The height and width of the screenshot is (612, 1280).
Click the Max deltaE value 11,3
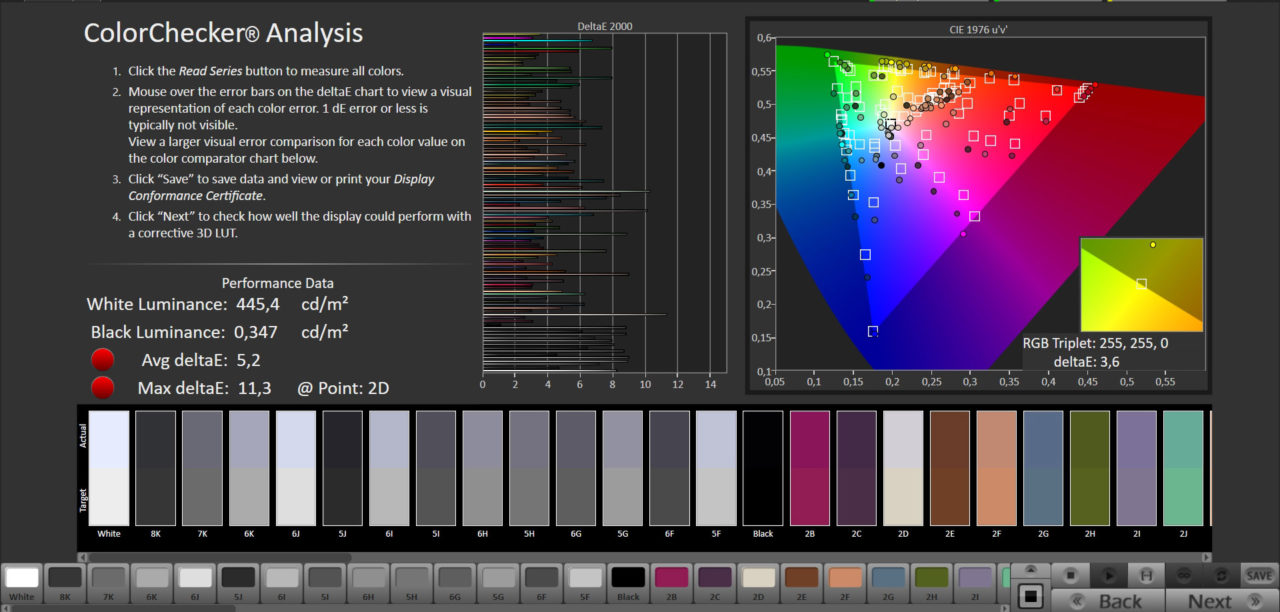249,388
